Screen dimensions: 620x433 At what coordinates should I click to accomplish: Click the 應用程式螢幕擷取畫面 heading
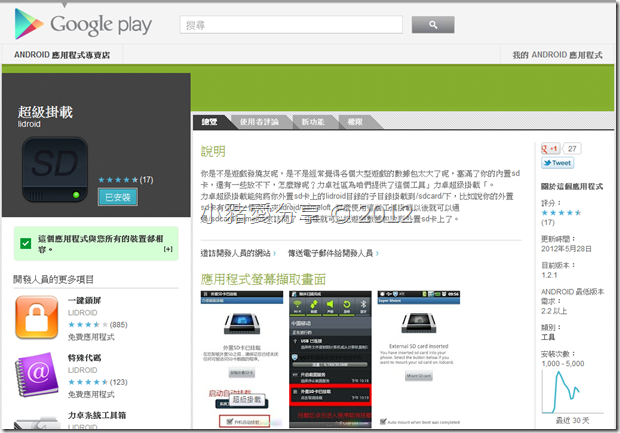coord(263,280)
